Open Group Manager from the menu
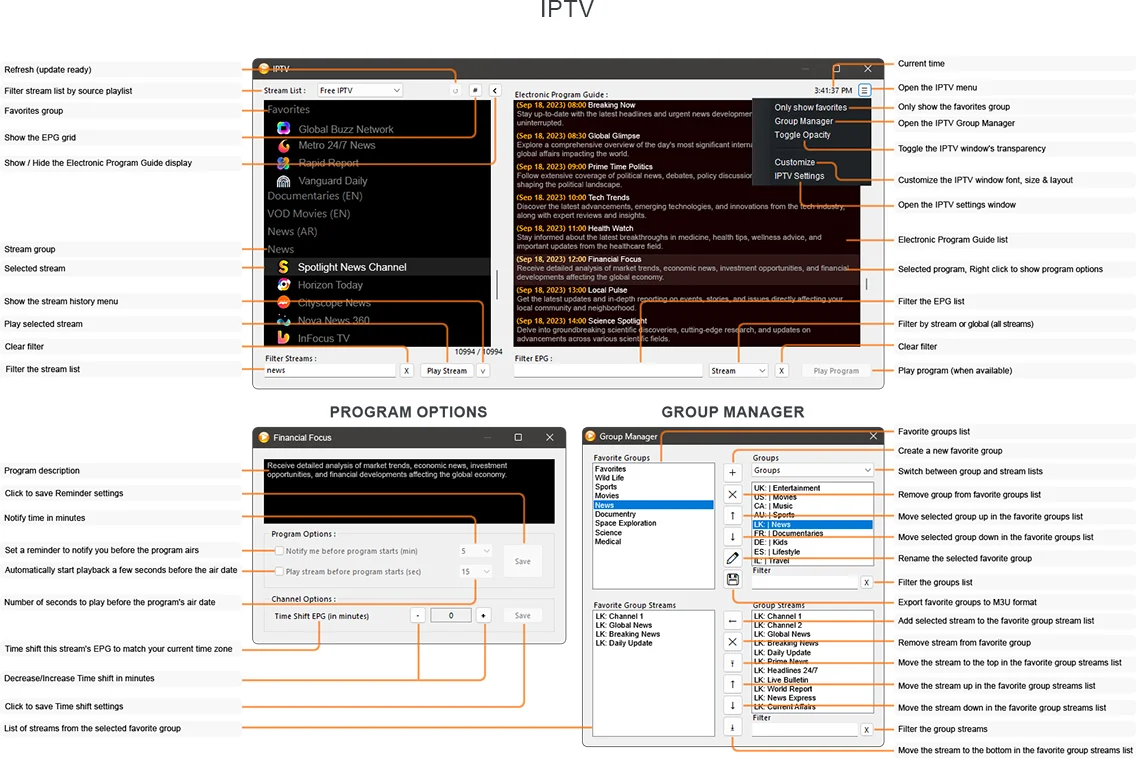The width and height of the screenshot is (1136, 758). click(803, 121)
